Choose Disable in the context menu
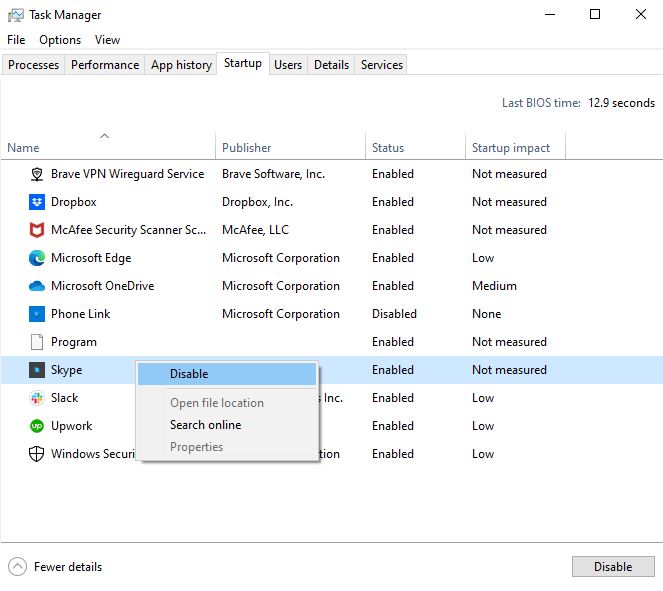The height and width of the screenshot is (591, 663). point(227,374)
